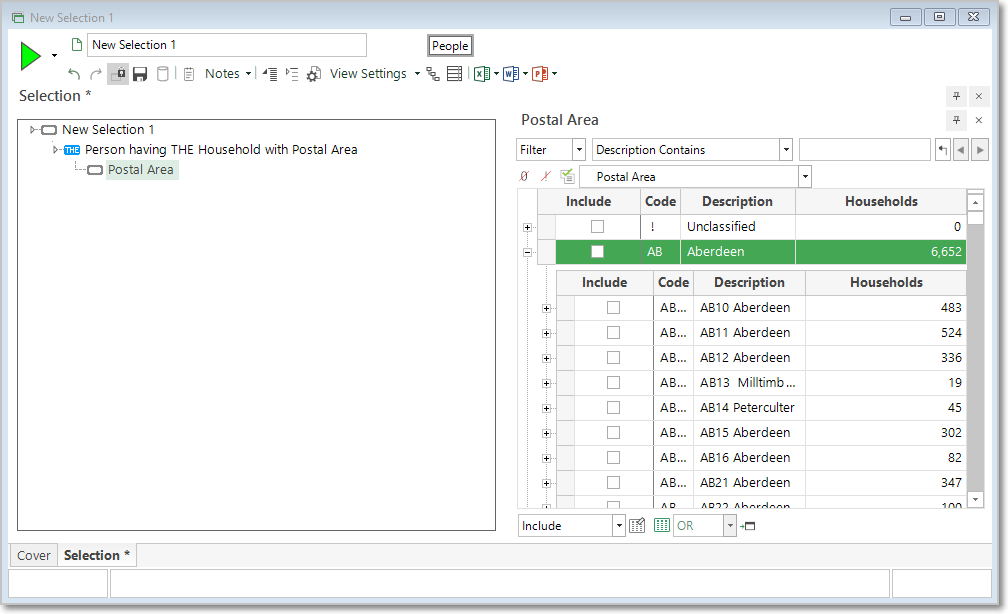Screen dimensions: 1008x614
Task: Expand the Unclassified row
Action: (527, 227)
